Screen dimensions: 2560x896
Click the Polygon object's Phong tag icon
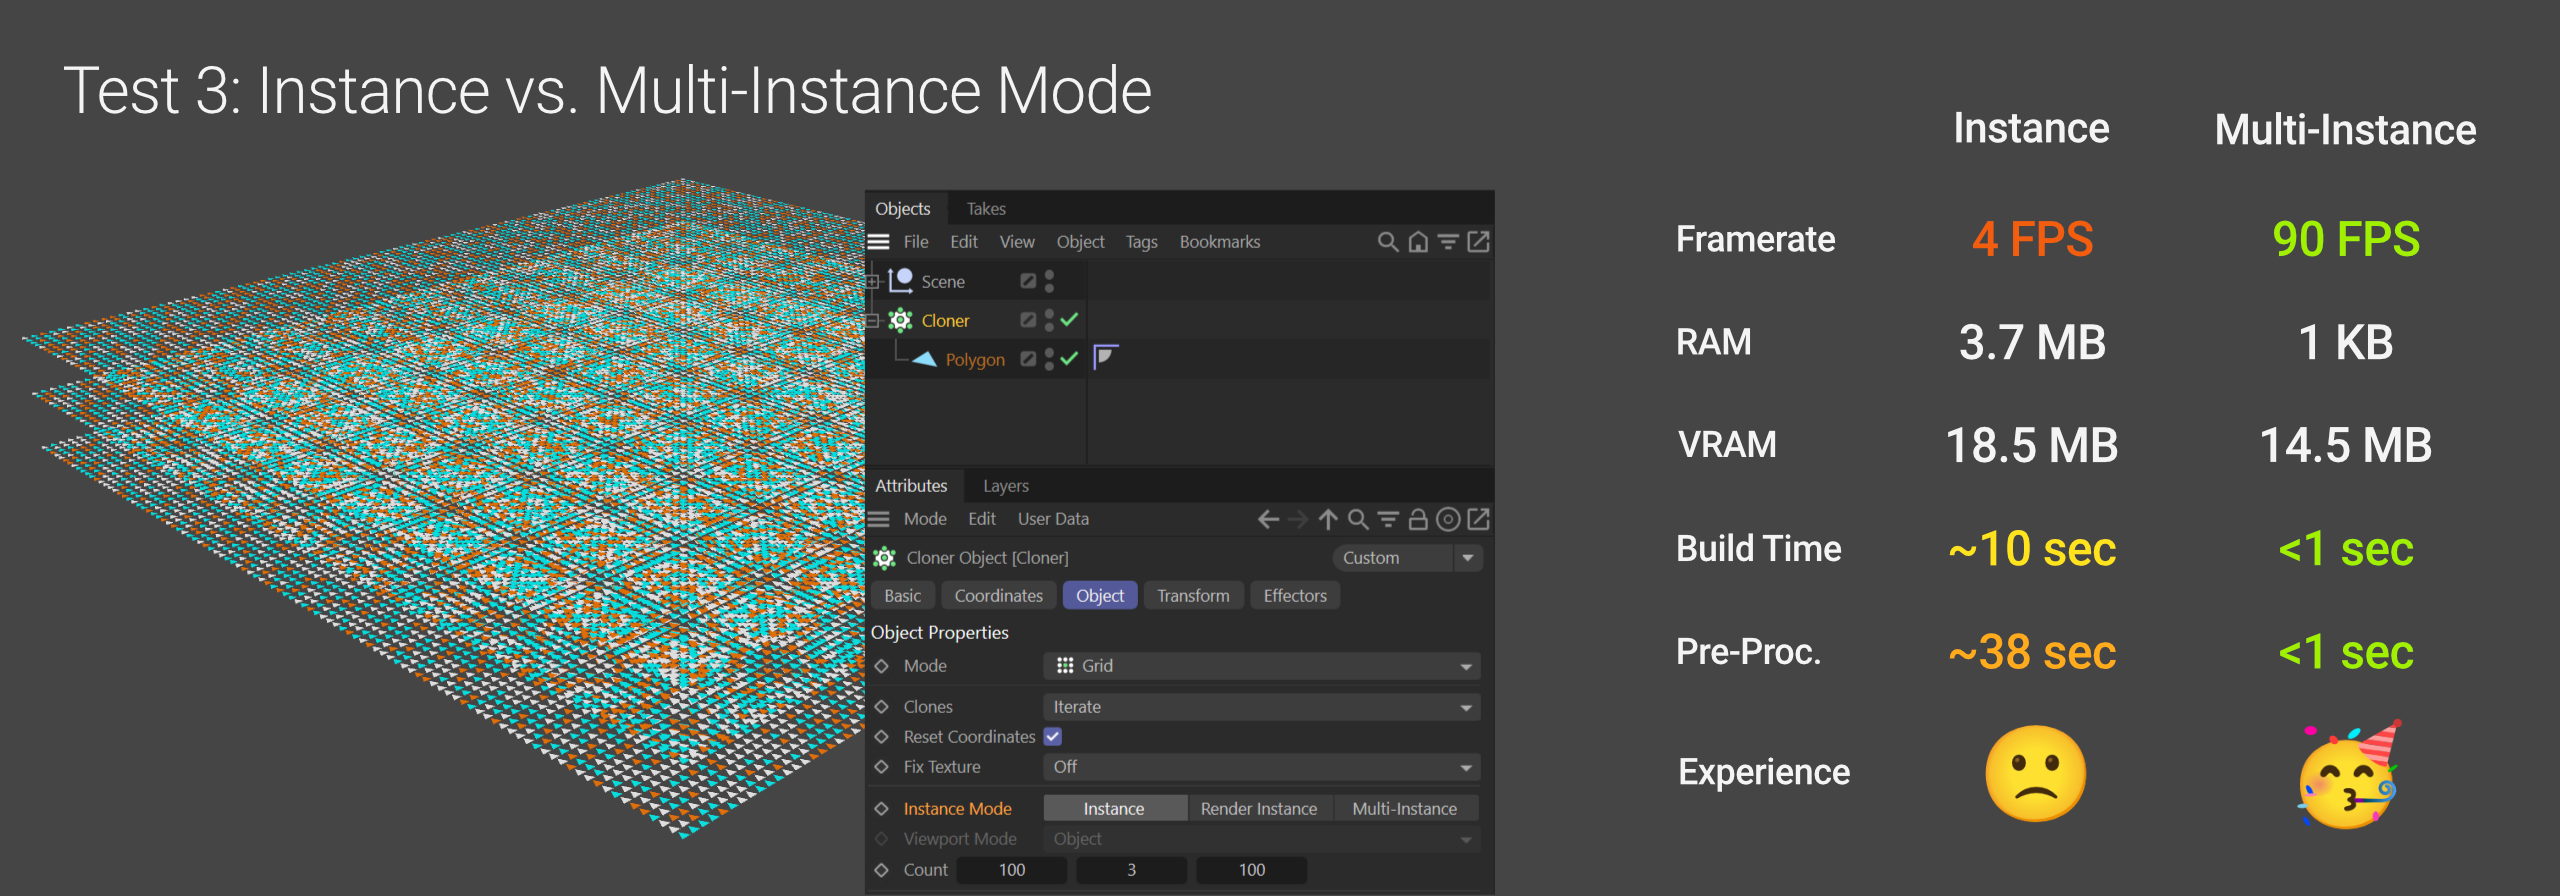1105,358
